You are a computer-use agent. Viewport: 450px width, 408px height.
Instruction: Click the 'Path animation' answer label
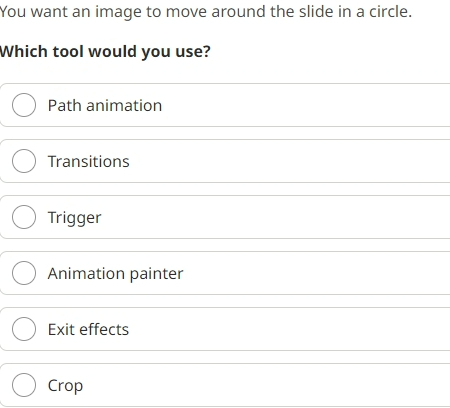pos(105,106)
